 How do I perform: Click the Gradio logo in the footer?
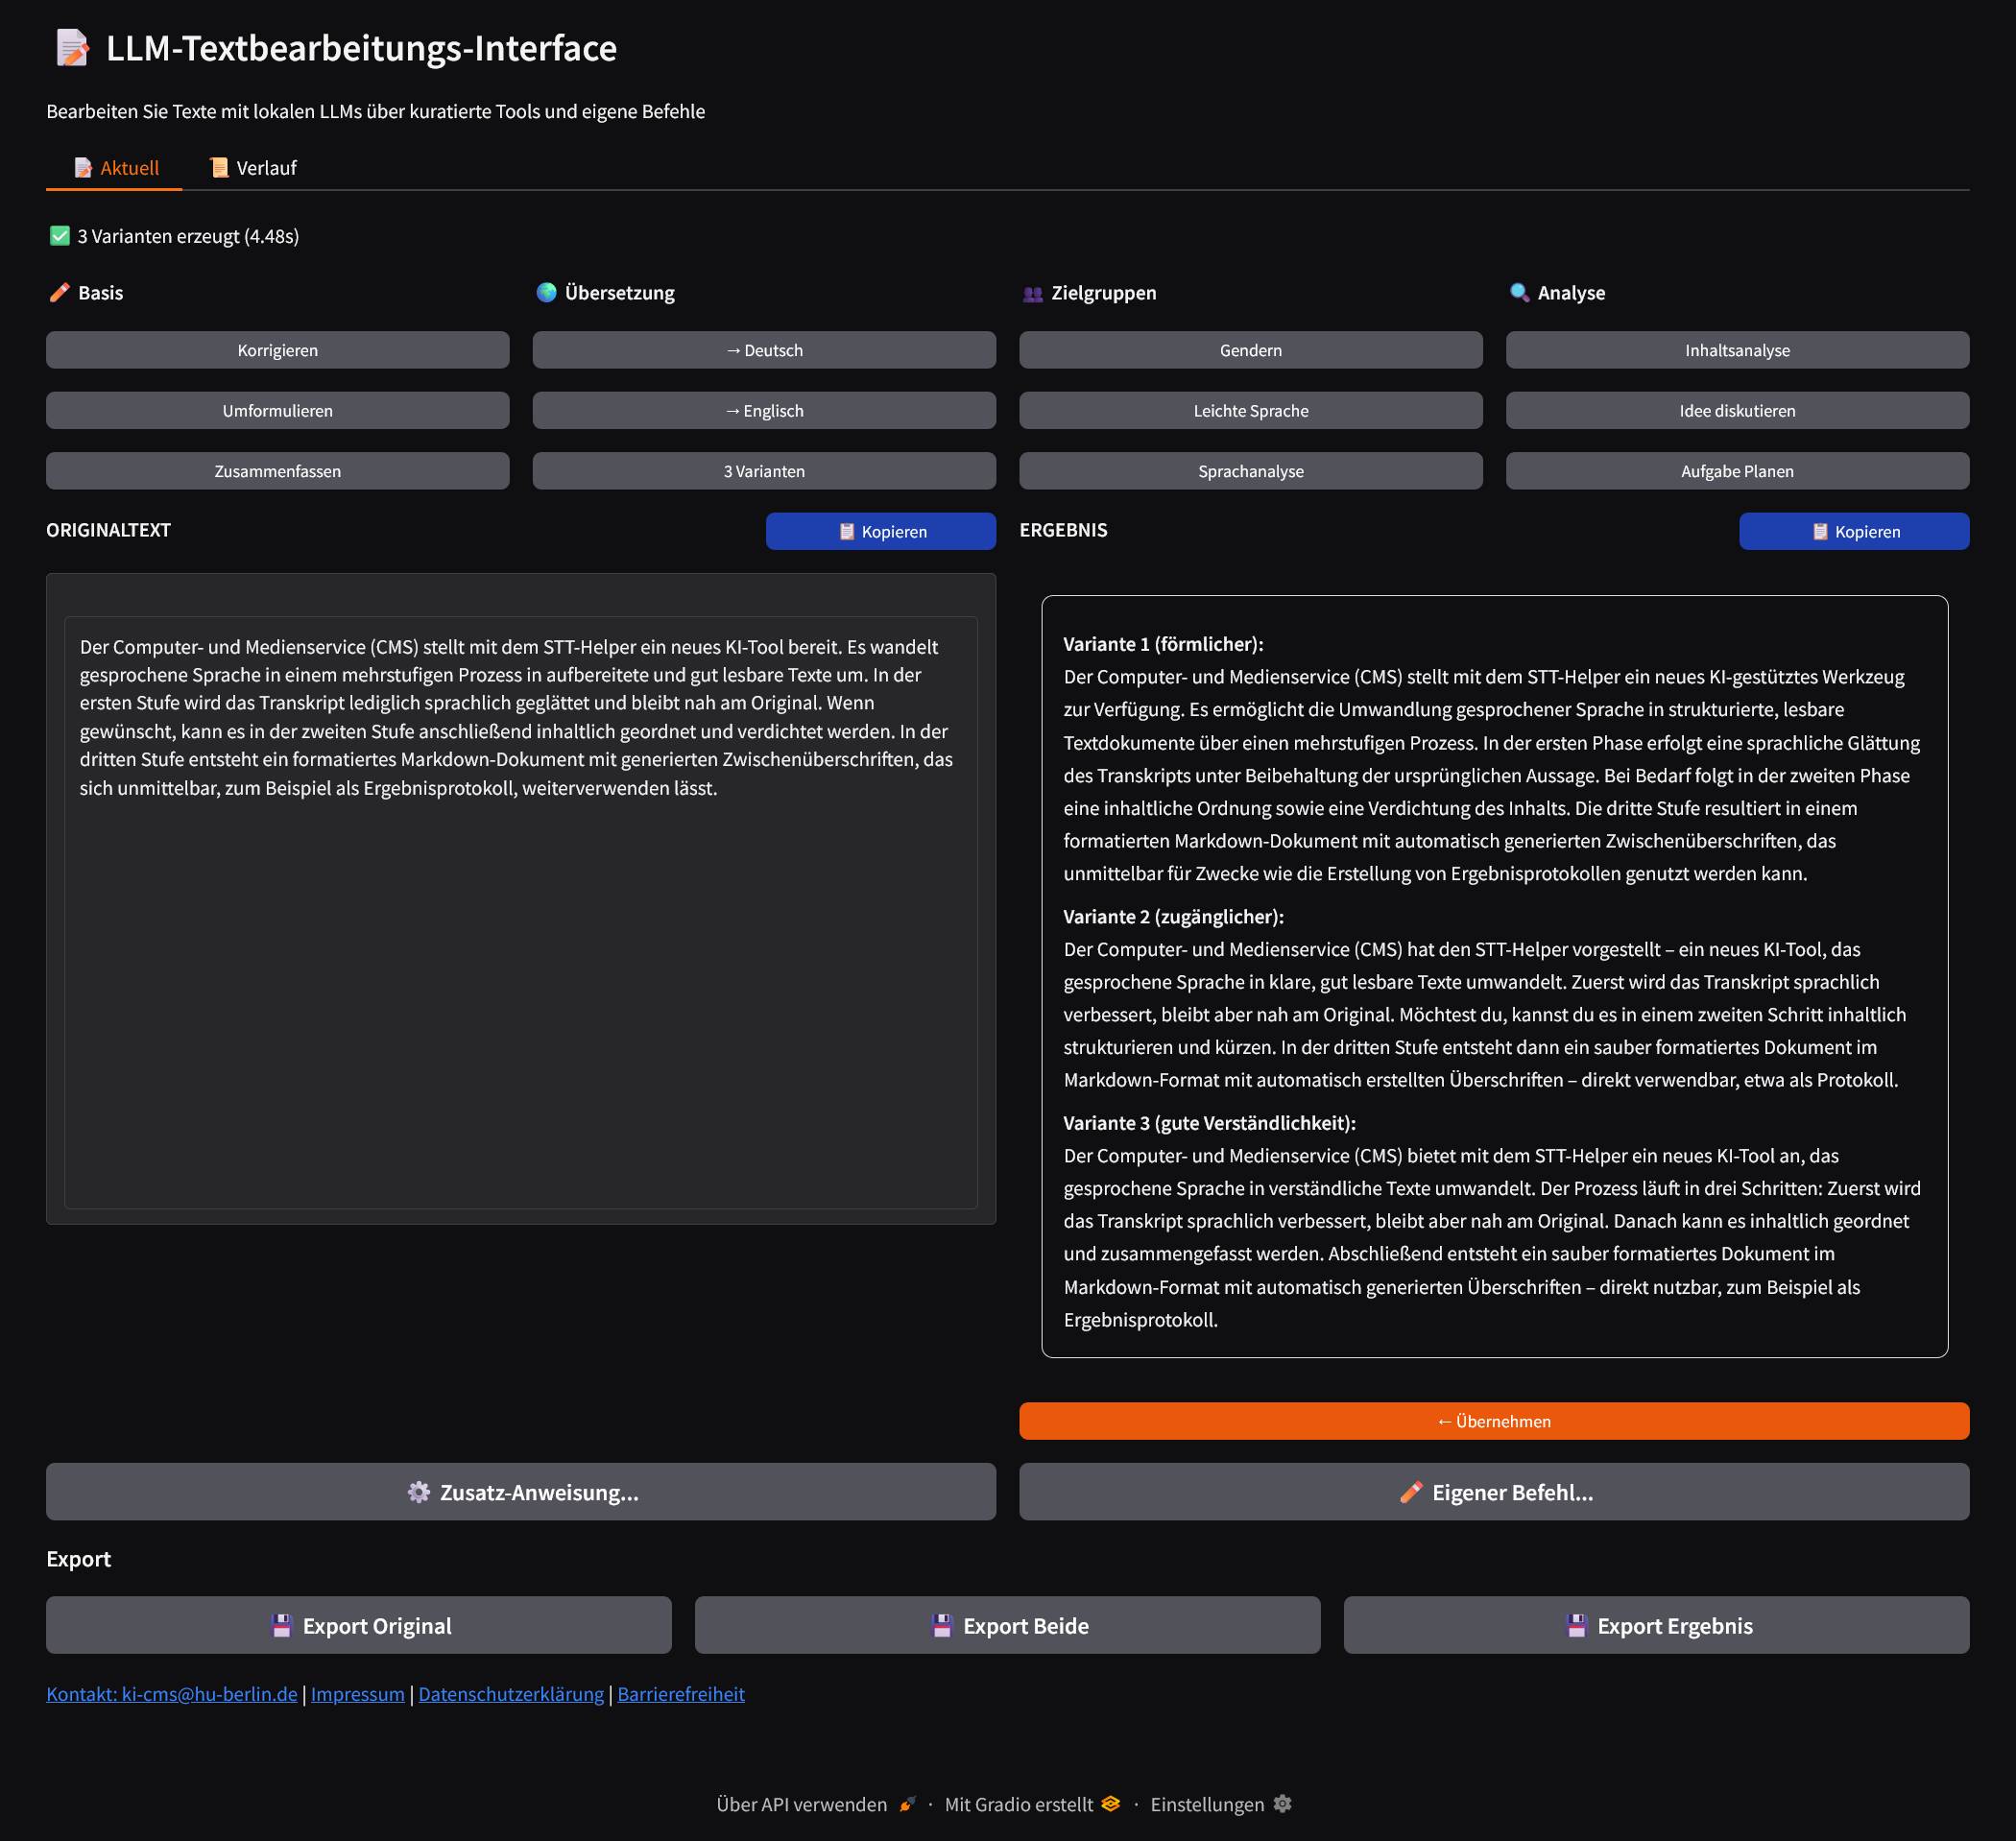(x=1109, y=1803)
